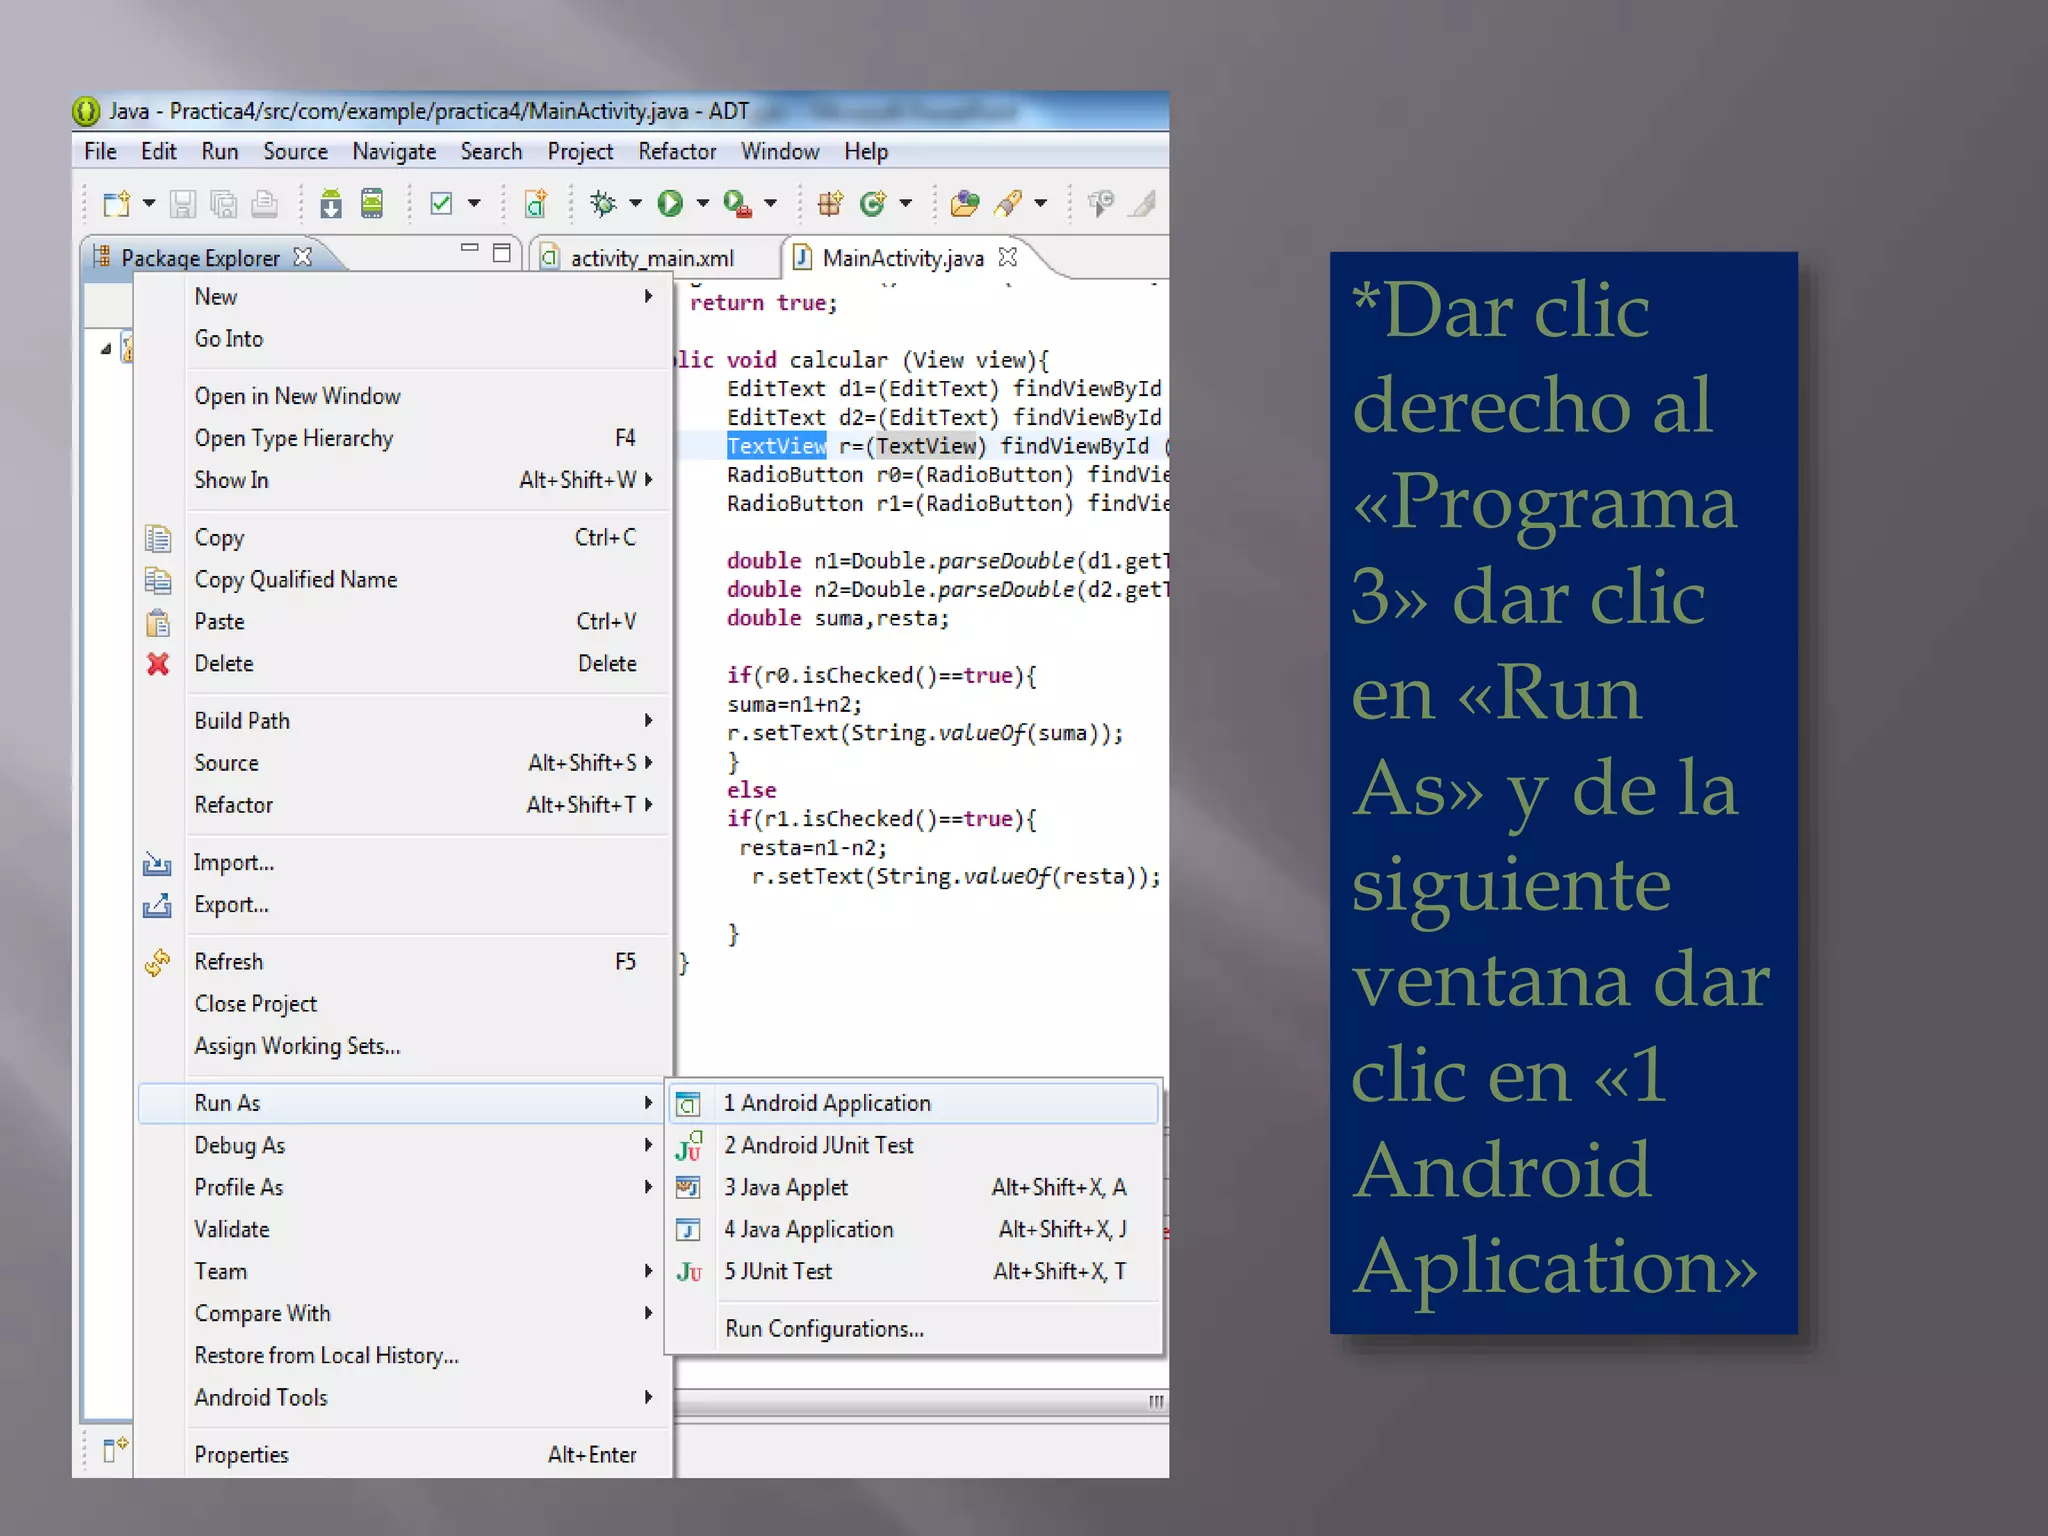The image size is (2048, 1536).
Task: Open the Source menu in the menu bar
Action: coord(295,152)
